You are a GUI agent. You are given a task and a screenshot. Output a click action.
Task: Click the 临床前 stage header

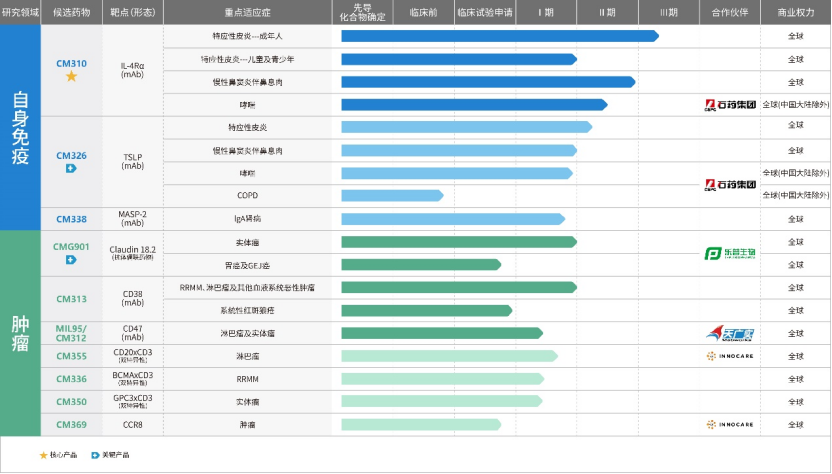(423, 12)
